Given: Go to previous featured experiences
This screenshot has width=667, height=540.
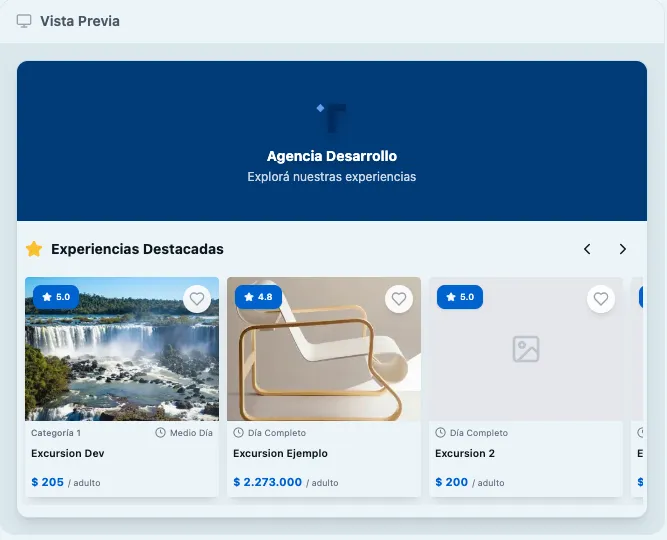Looking at the screenshot, I should click(587, 249).
